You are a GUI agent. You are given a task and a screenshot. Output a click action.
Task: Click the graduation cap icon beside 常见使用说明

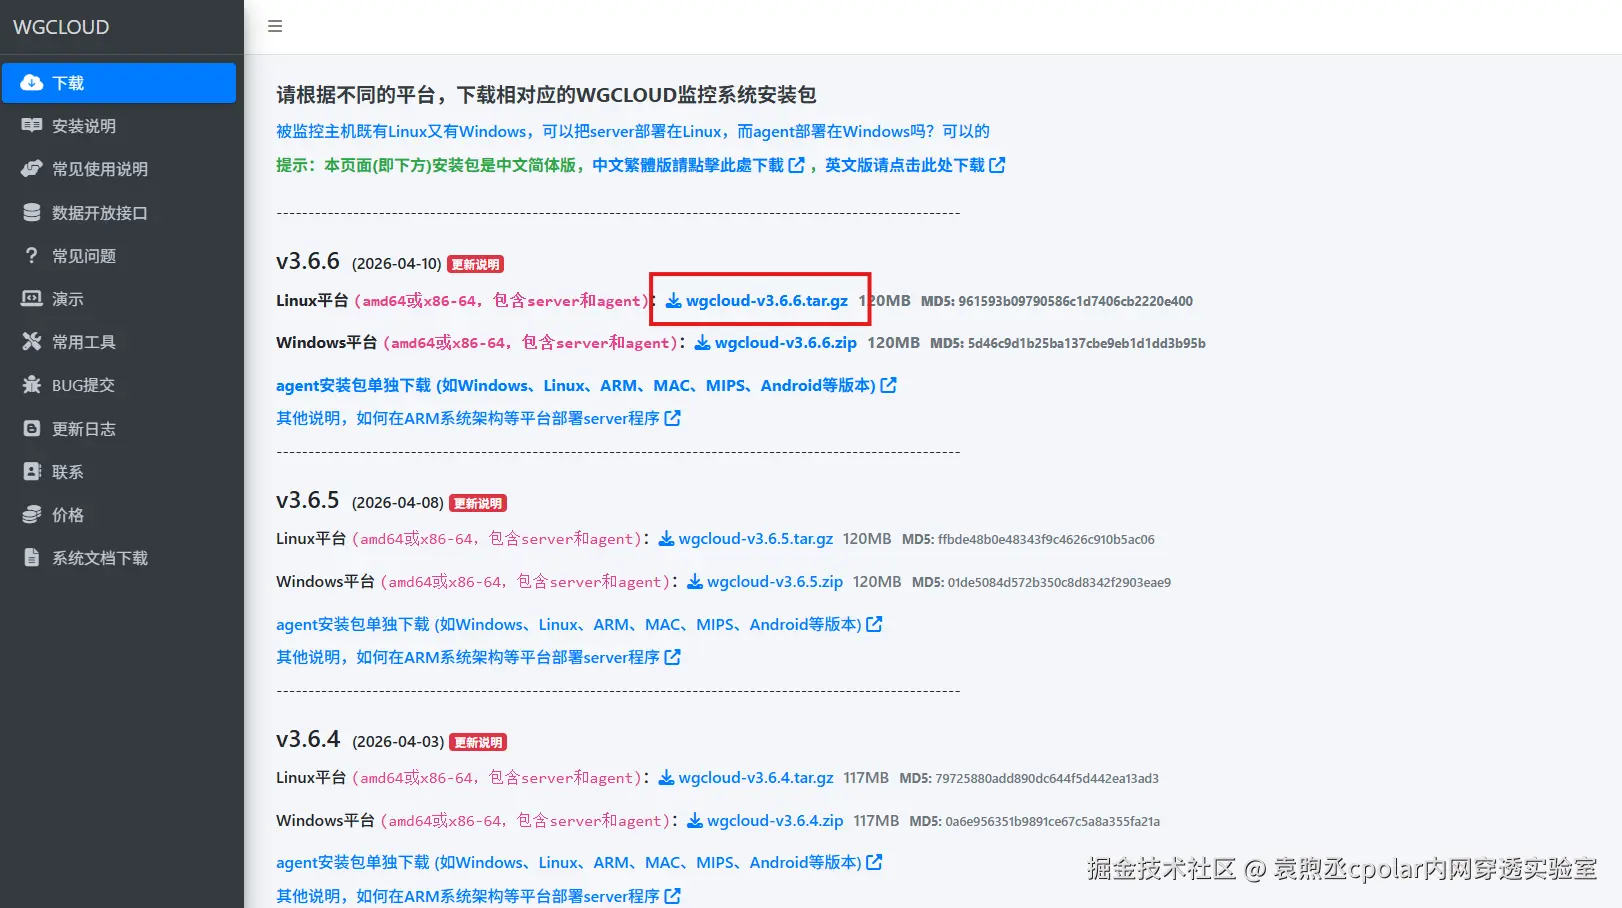pos(32,169)
